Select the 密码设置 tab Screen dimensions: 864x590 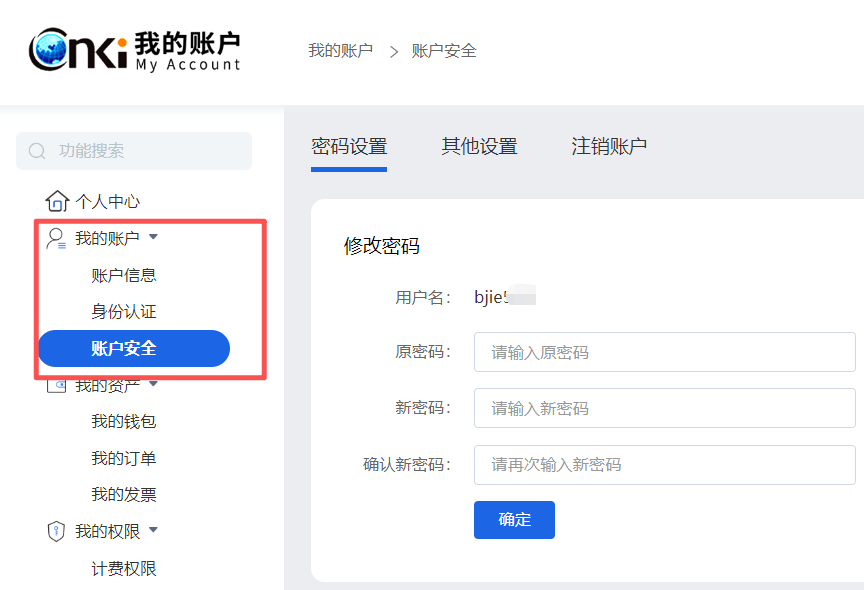click(349, 146)
